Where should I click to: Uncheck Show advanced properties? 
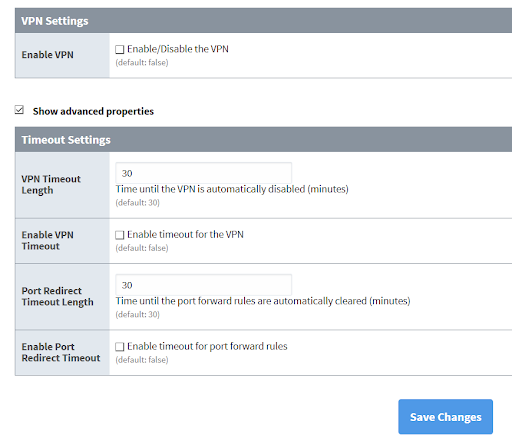point(19,110)
